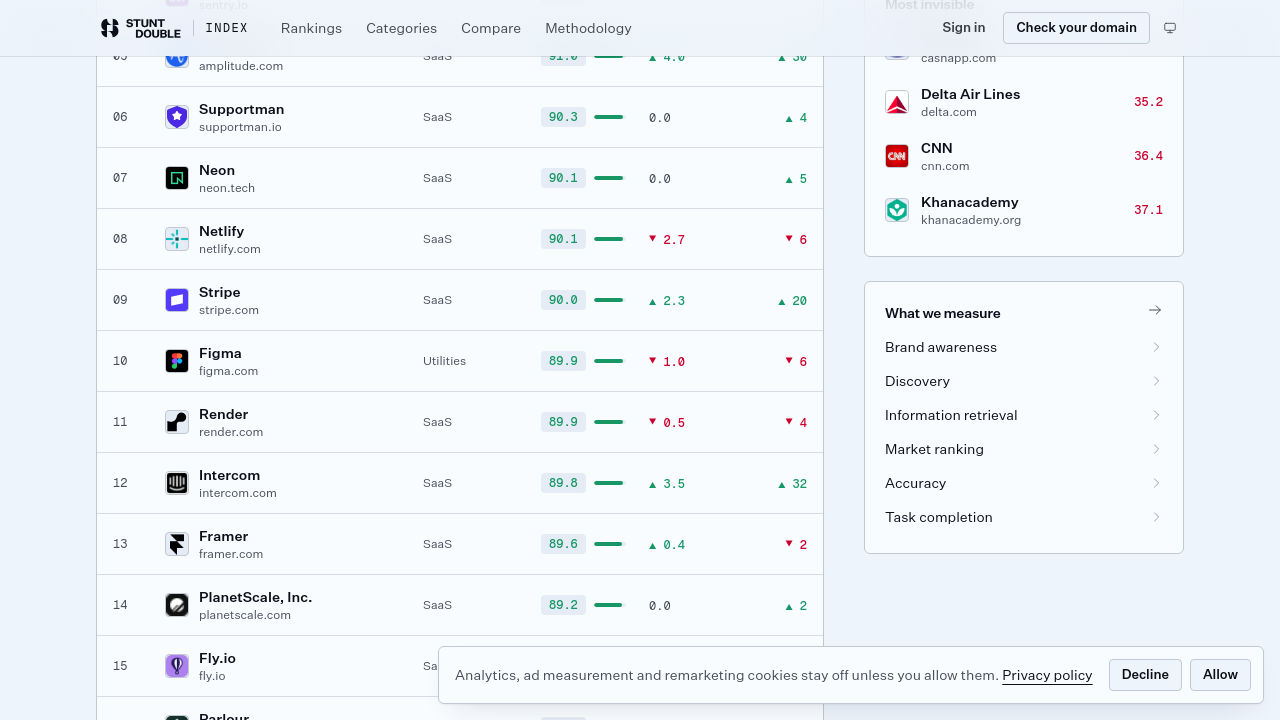Click the INDEX wordmark text
The height and width of the screenshot is (720, 1280).
click(227, 28)
